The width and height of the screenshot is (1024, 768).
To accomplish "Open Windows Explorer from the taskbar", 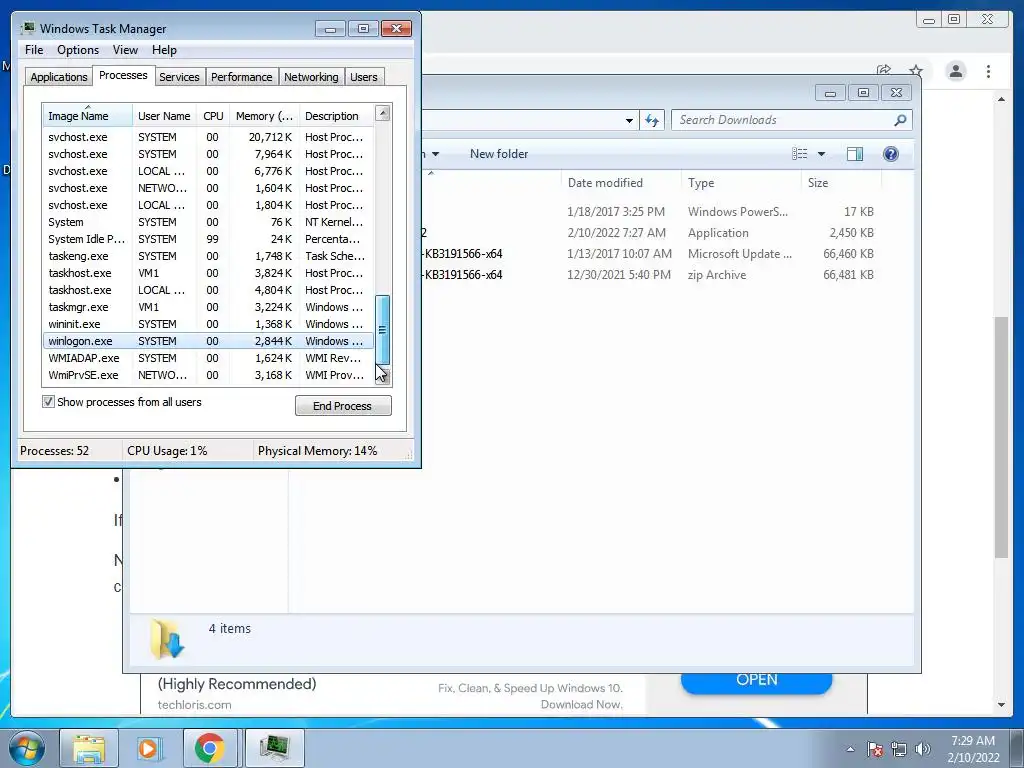I will tap(89, 748).
